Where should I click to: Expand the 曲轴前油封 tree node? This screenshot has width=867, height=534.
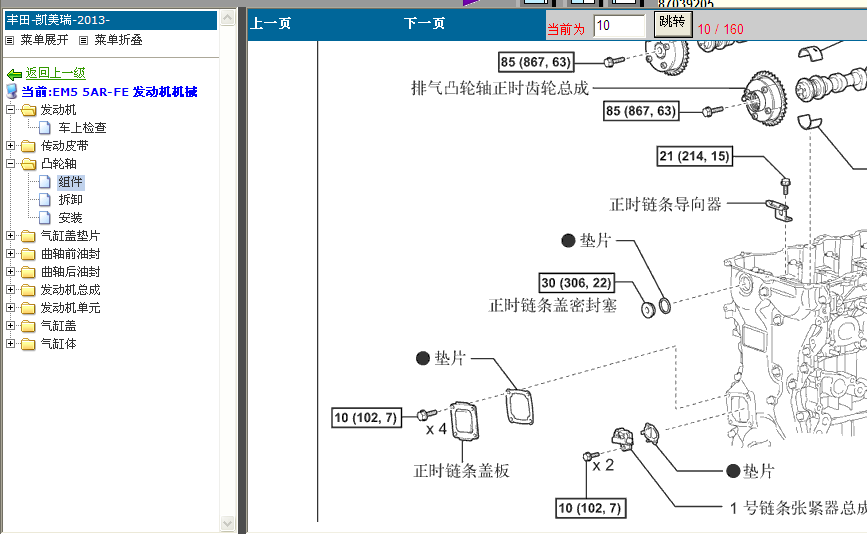pos(10,254)
